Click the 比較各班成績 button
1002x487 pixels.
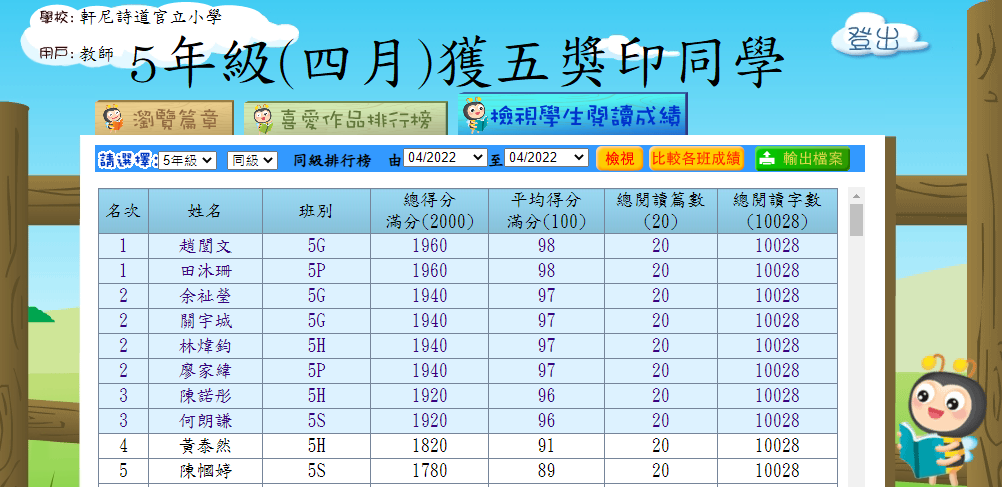point(696,158)
